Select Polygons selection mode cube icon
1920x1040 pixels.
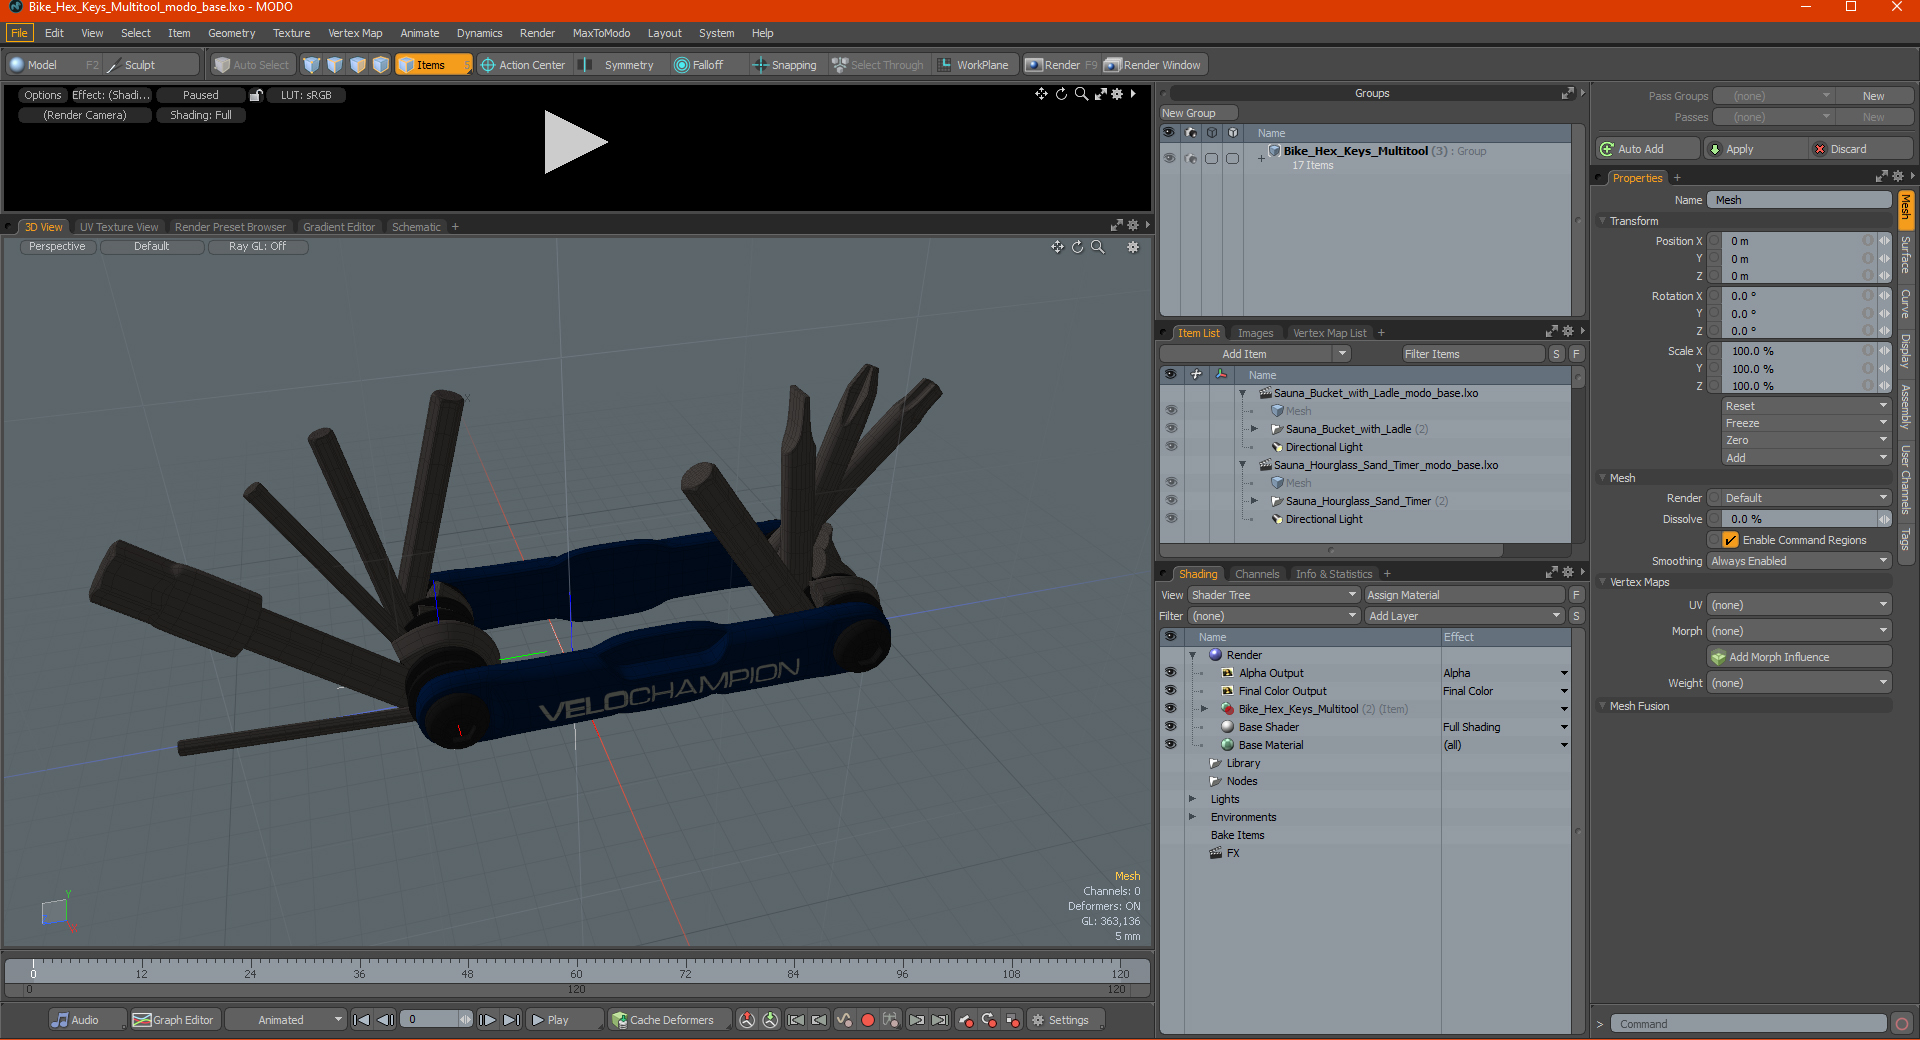358,65
